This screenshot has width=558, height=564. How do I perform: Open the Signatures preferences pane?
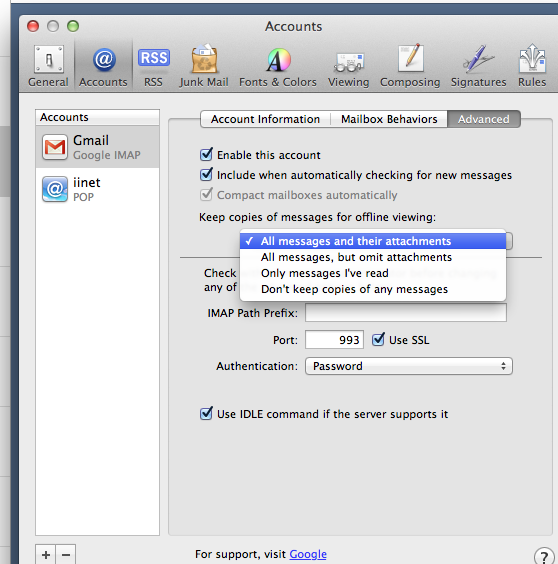478,66
